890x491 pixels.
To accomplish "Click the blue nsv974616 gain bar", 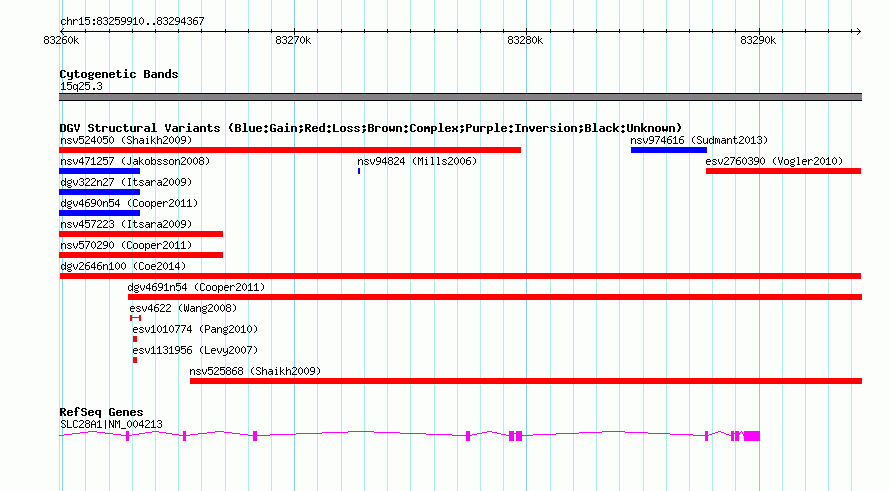I will click(669, 150).
